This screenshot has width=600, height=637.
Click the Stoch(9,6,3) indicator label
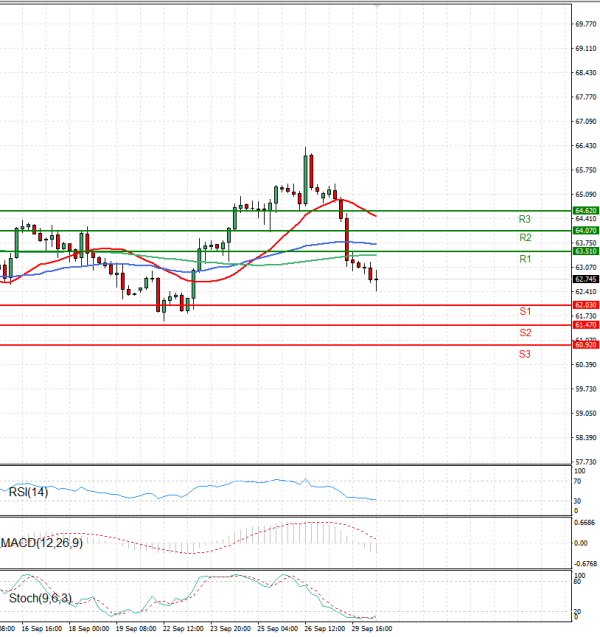(39, 599)
